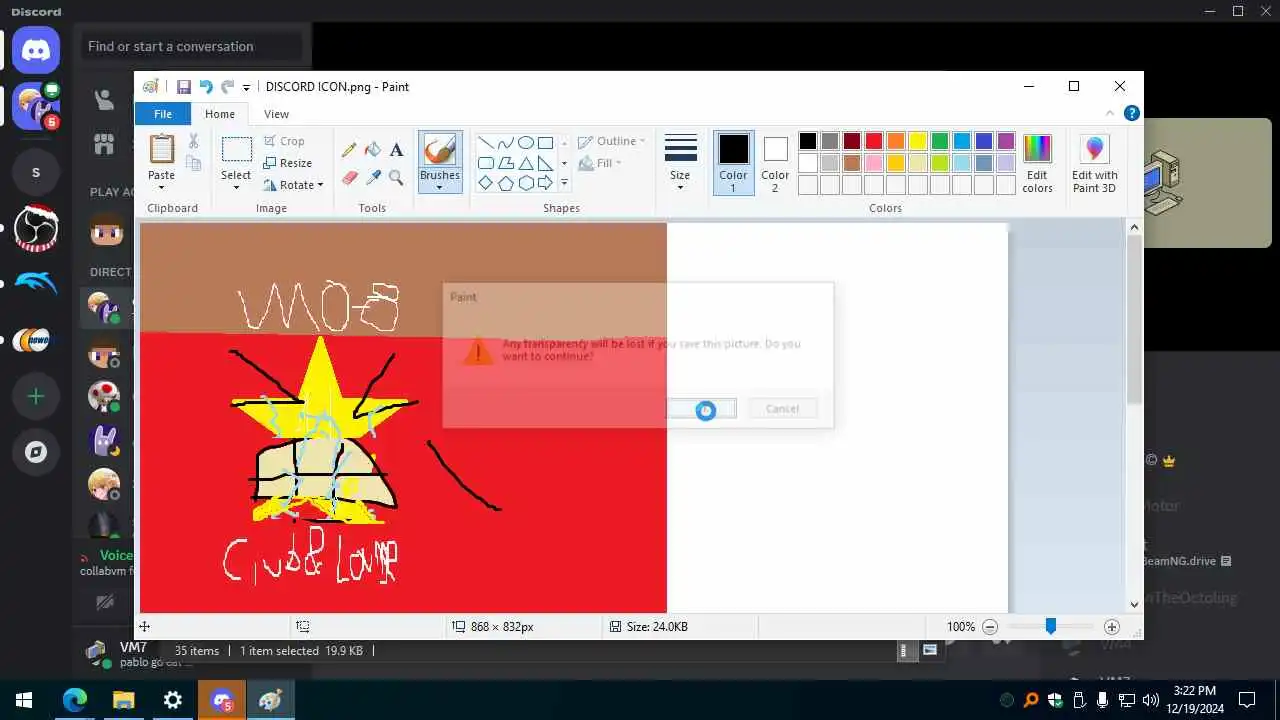Viewport: 1280px width, 720px height.
Task: Select the Eraser tool
Action: coord(349,177)
